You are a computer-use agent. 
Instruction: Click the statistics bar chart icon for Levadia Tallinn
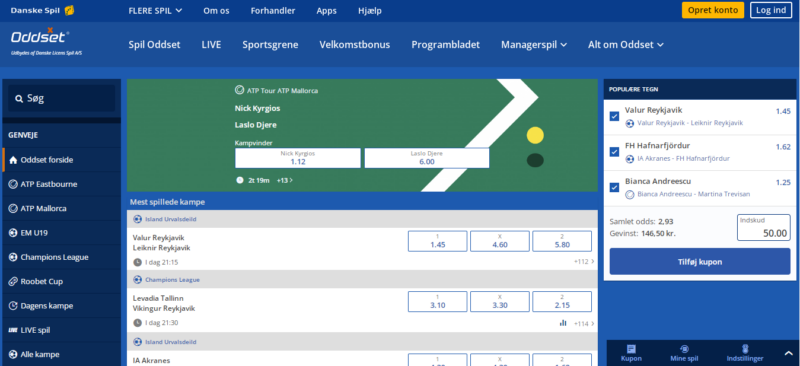563,323
